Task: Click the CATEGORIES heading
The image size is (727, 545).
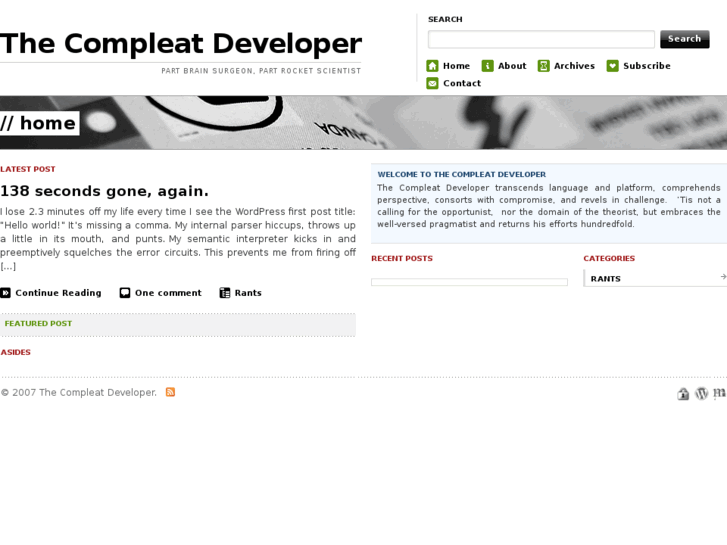Action: [609, 258]
